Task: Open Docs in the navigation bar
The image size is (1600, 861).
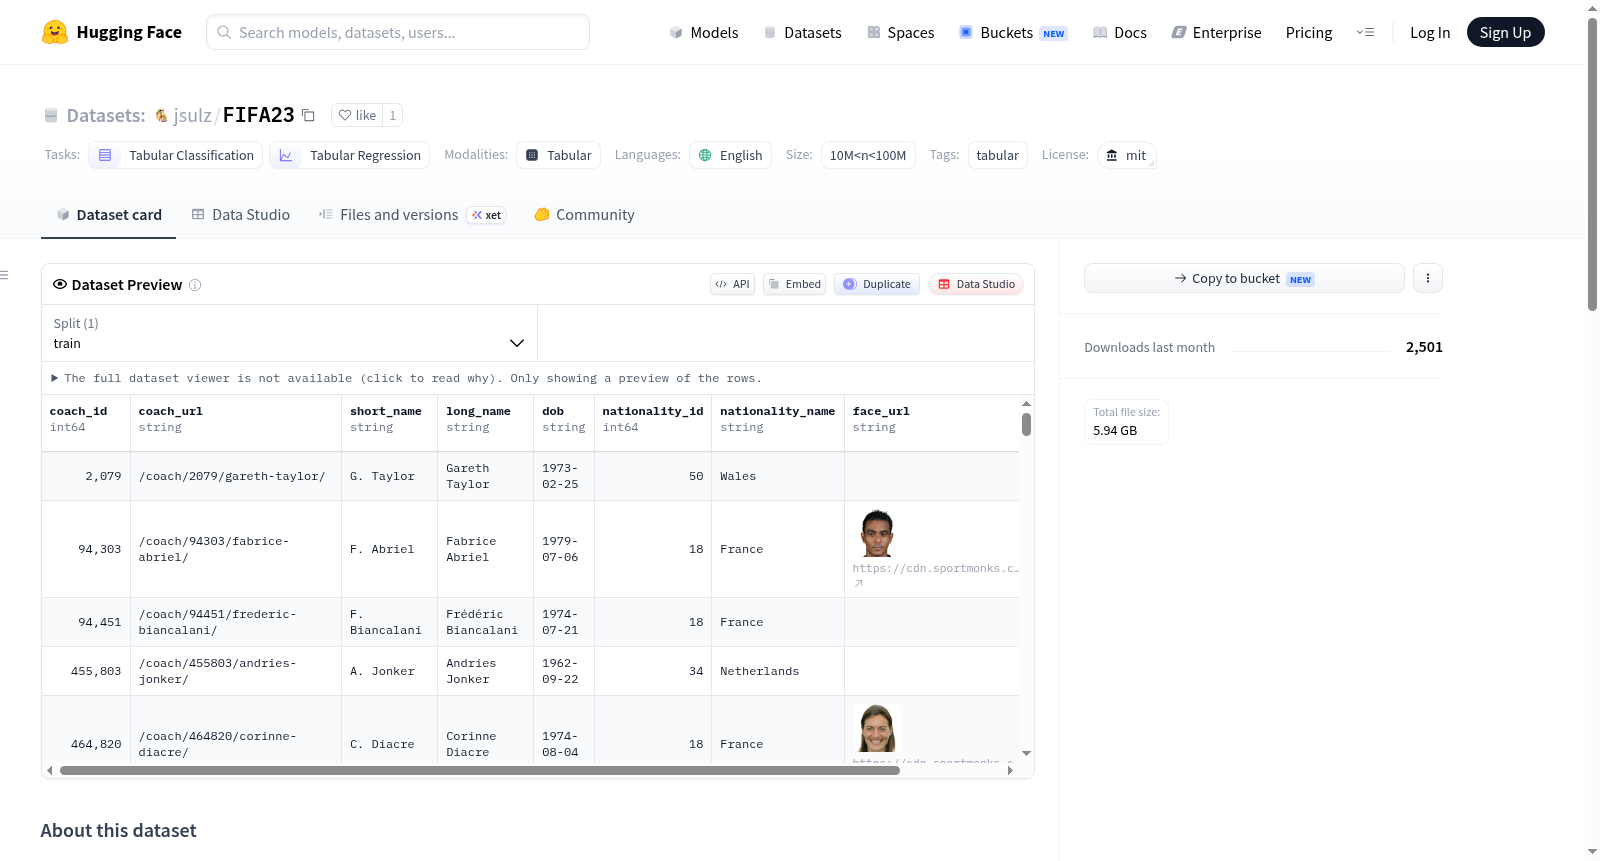Action: (x=1120, y=33)
